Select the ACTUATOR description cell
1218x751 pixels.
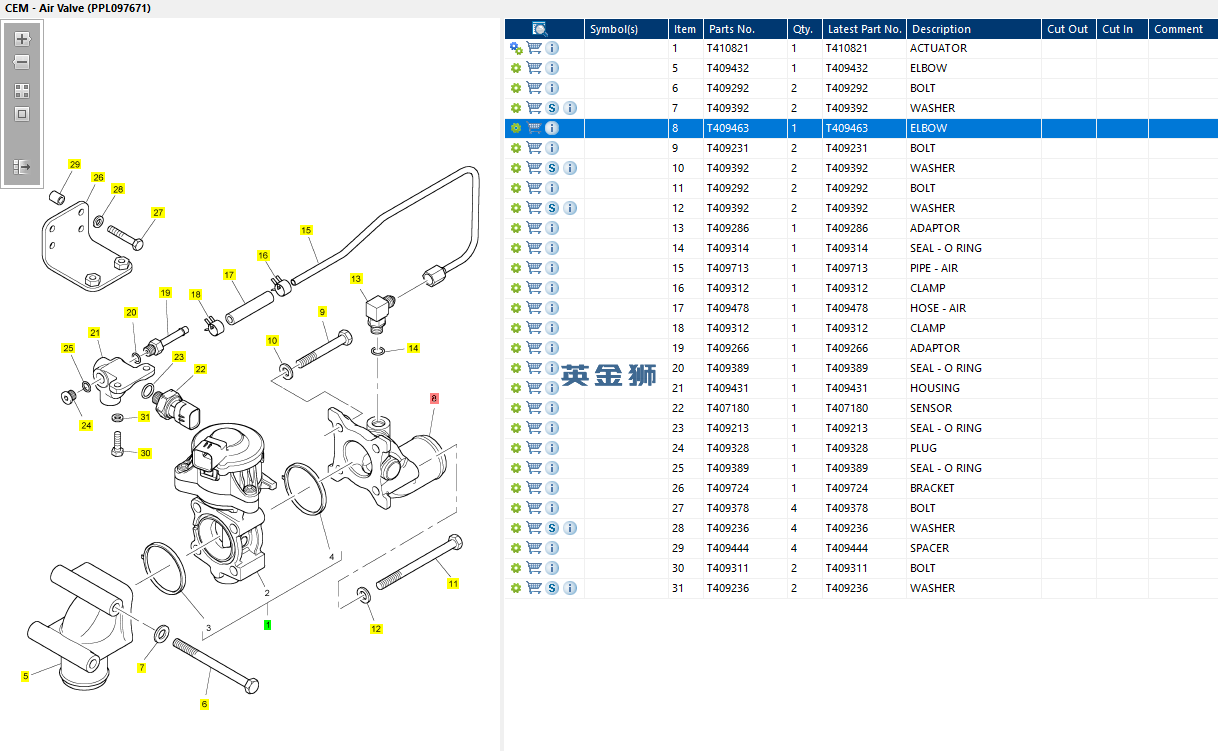(x=975, y=48)
